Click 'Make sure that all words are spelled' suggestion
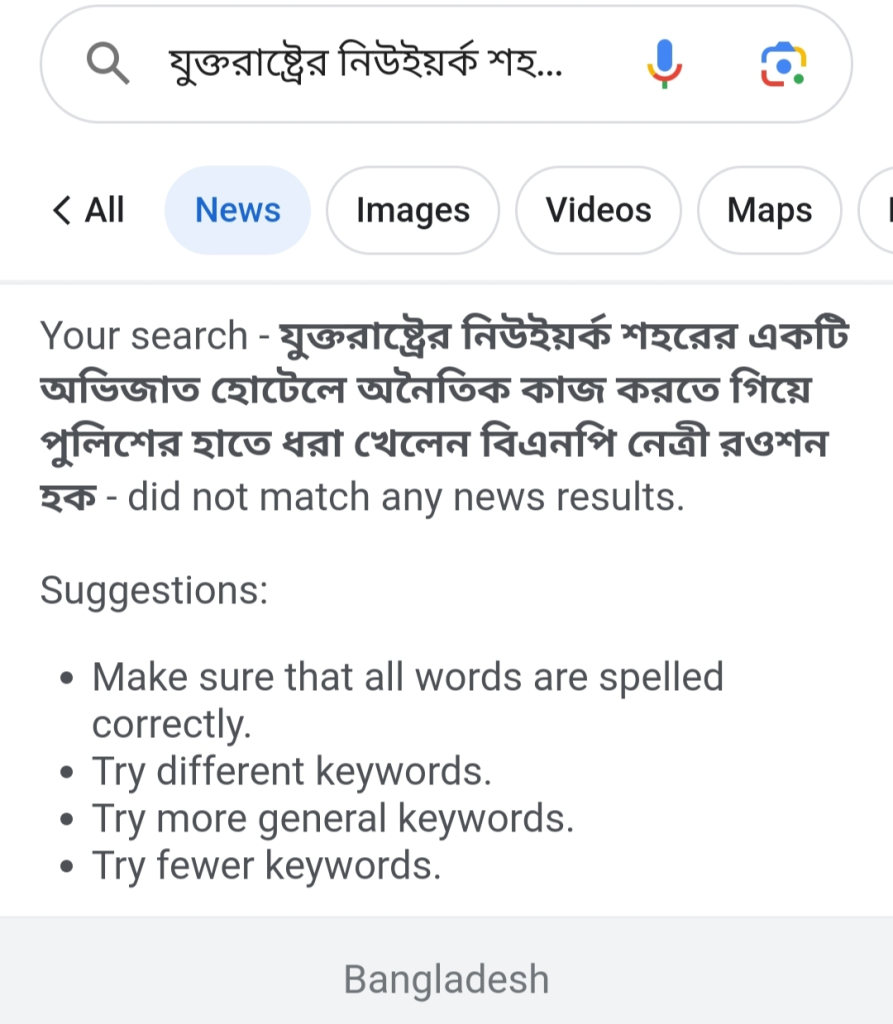 click(408, 677)
